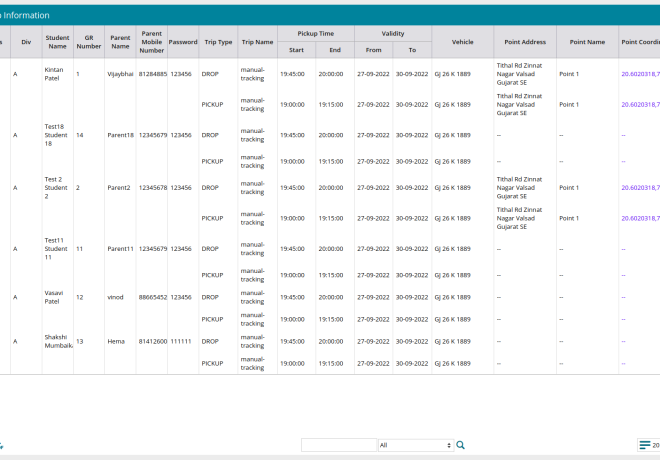
Task: Click the partially visible bottom-left icon
Action: (x=2, y=445)
